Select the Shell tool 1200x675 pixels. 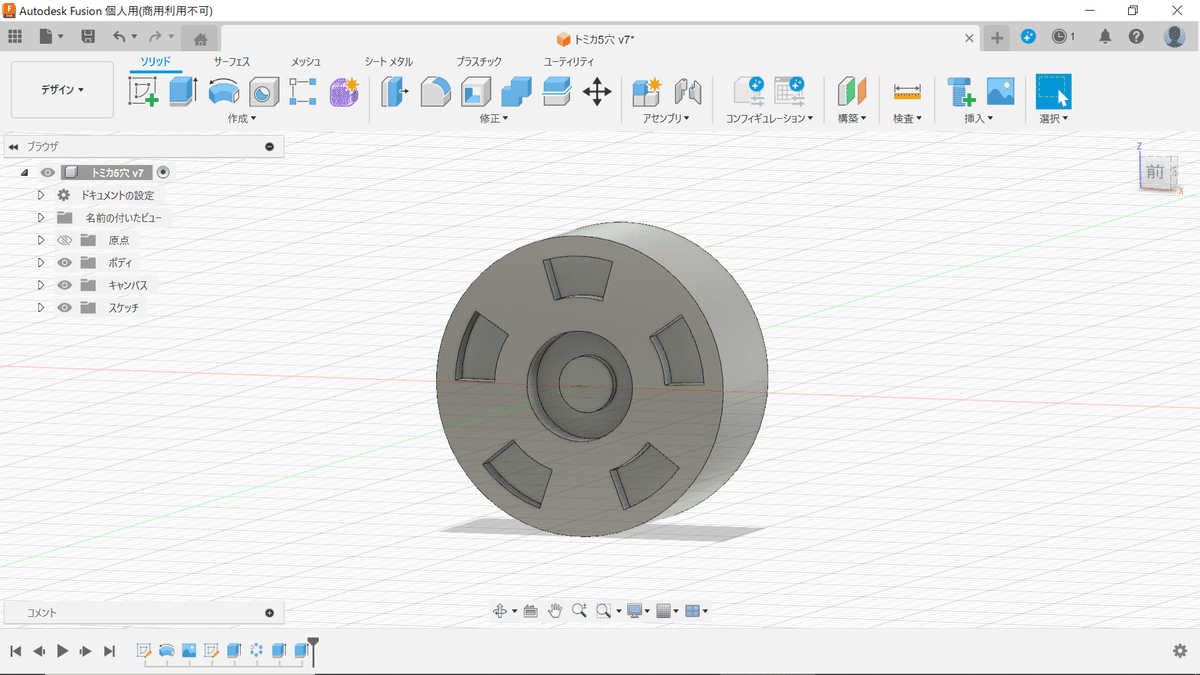point(476,92)
